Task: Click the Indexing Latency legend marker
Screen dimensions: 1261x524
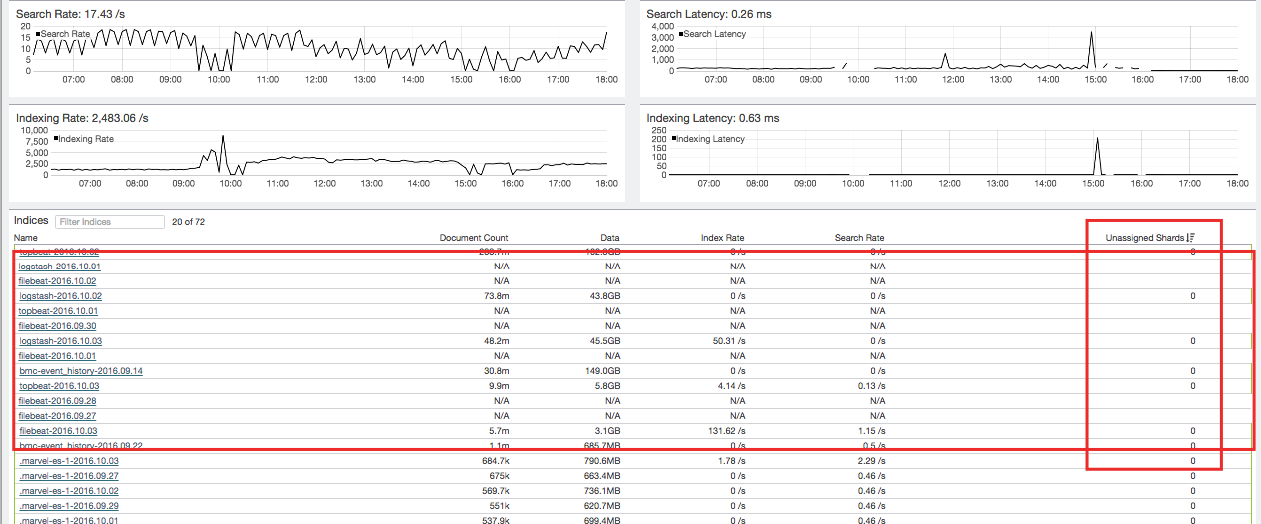Action: click(x=675, y=139)
